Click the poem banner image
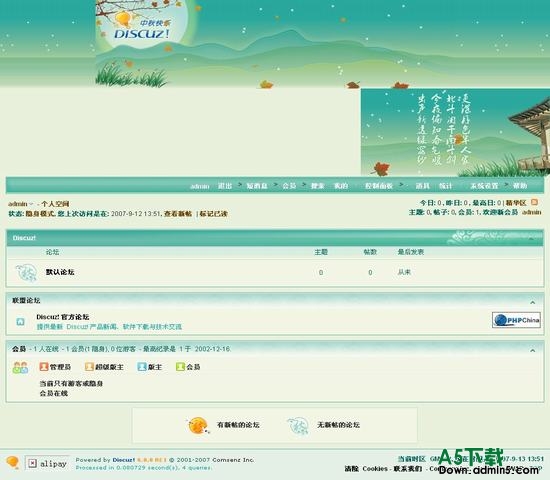550x480 pixels. point(455,132)
